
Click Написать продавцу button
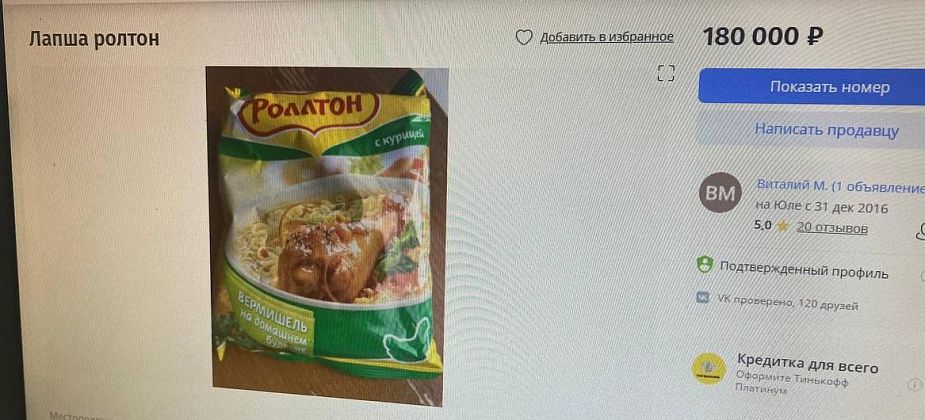coord(812,130)
